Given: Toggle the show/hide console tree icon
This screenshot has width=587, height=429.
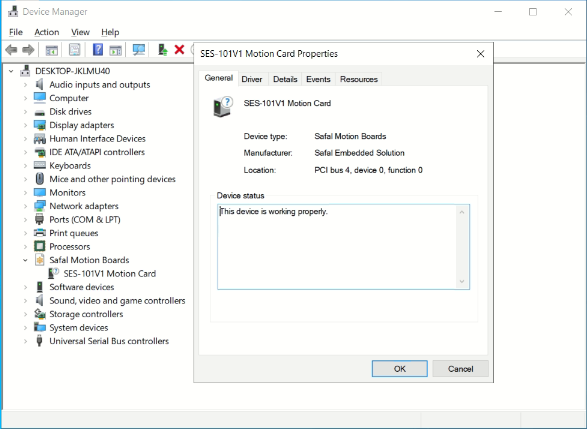Looking at the screenshot, I should click(x=52, y=50).
